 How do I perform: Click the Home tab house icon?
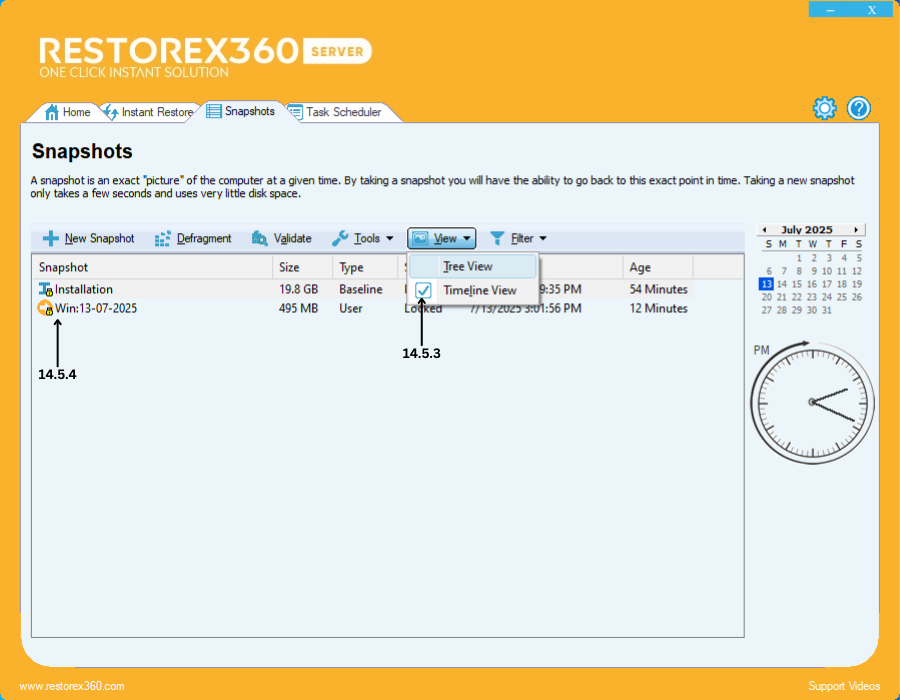click(x=52, y=112)
